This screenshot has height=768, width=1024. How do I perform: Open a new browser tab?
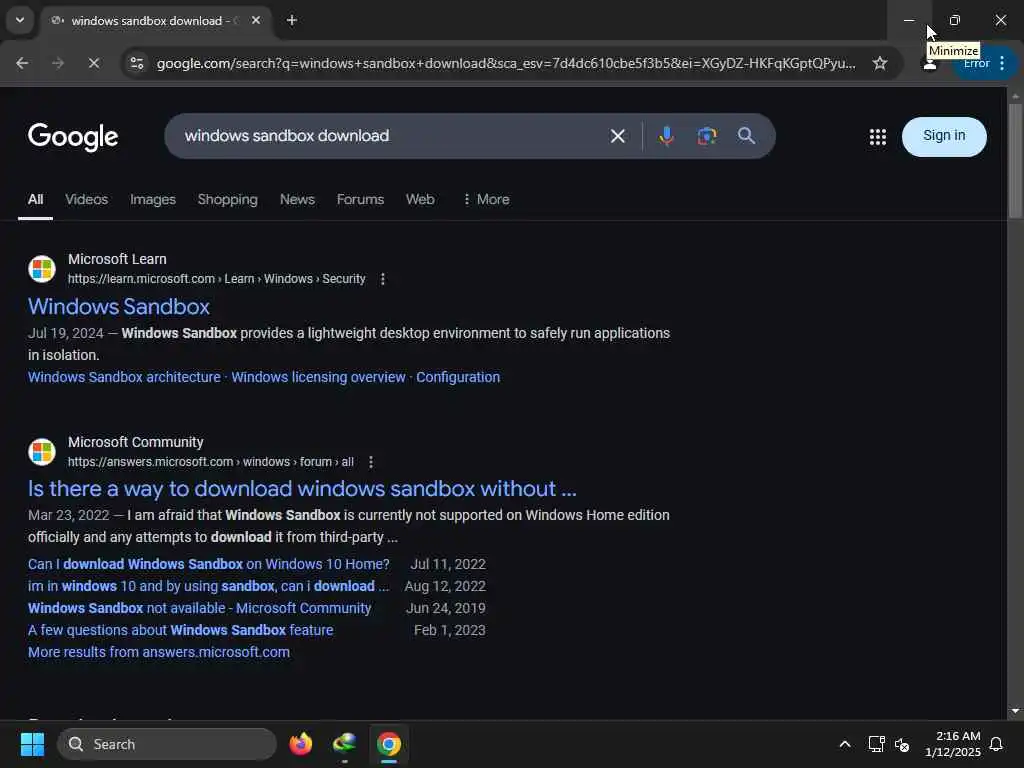pyautogui.click(x=292, y=20)
